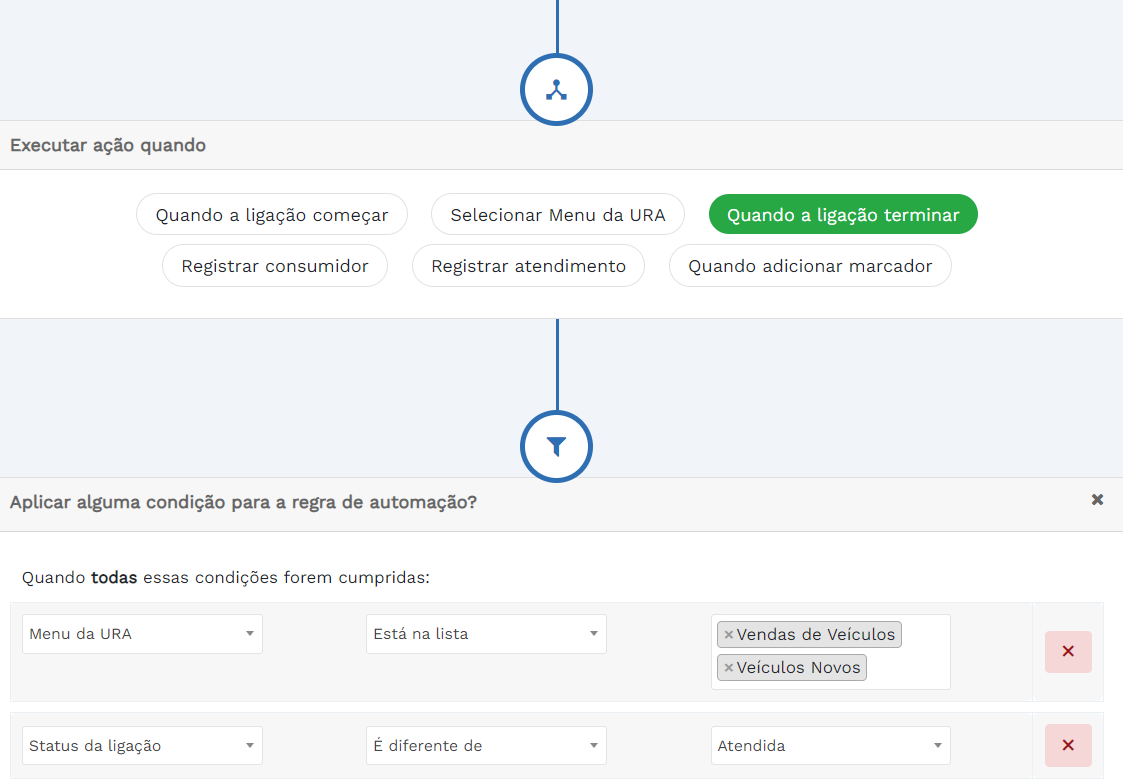Open the É diferente de operator dropdown
The width and height of the screenshot is (1123, 782).
point(486,746)
